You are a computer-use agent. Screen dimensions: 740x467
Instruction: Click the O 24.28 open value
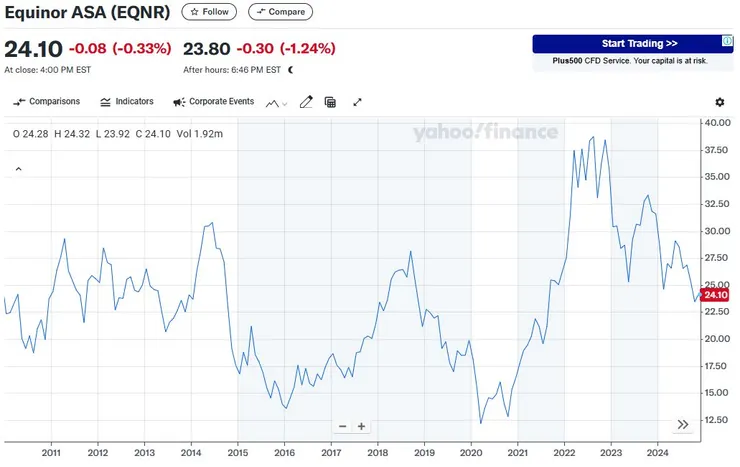31,134
